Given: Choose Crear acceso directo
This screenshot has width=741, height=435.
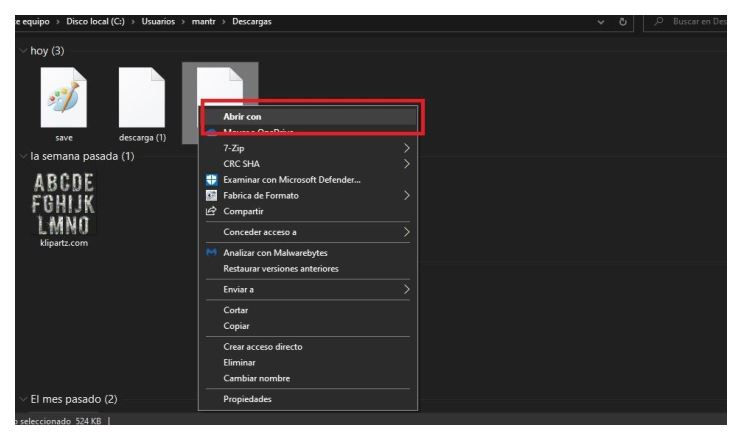Looking at the screenshot, I should click(308, 347).
